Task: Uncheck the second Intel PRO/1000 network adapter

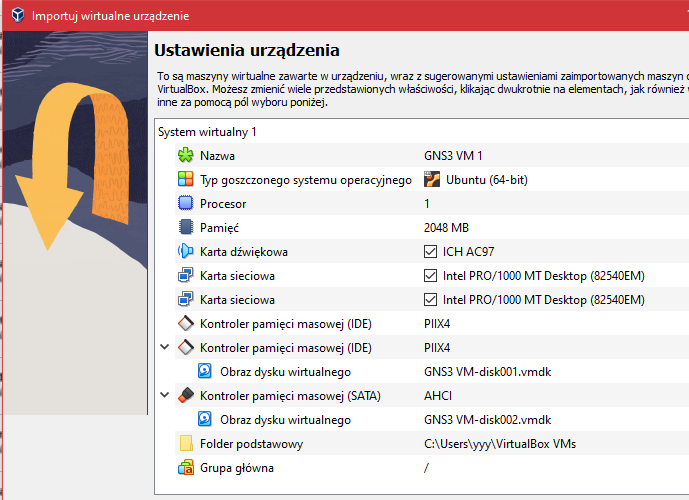Action: click(431, 299)
